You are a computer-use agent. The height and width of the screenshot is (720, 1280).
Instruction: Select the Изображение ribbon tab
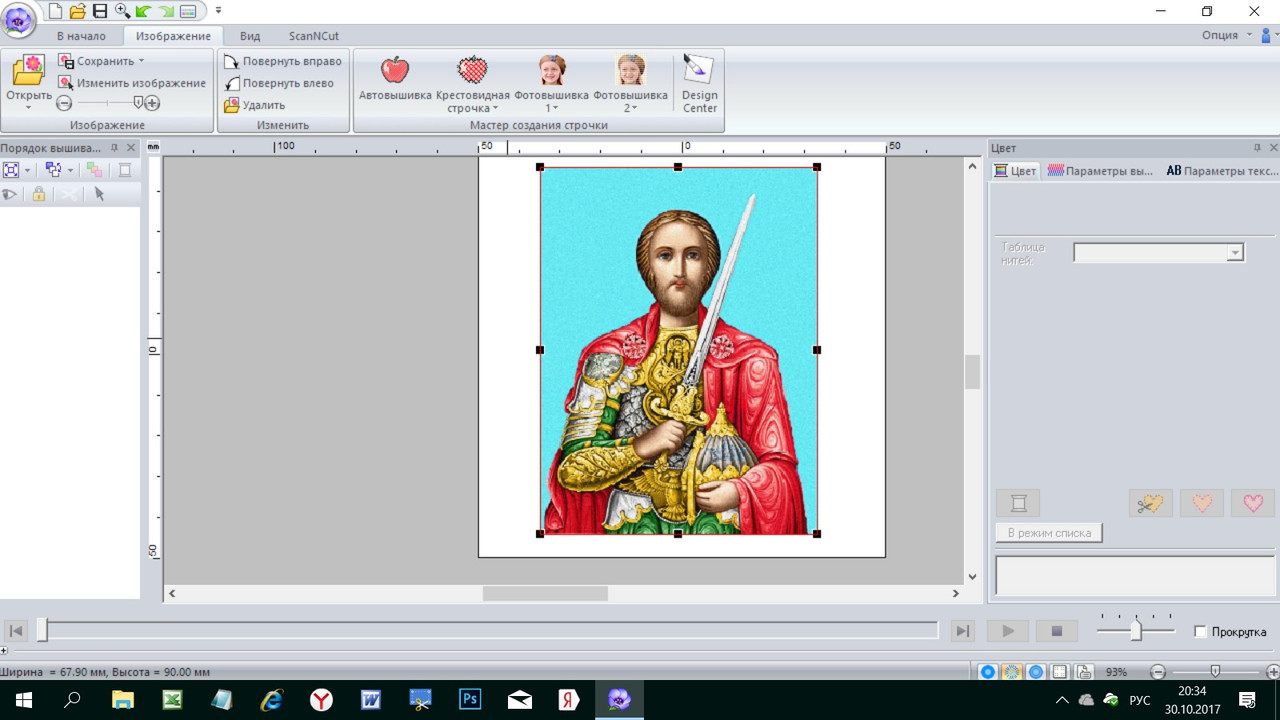click(x=173, y=36)
